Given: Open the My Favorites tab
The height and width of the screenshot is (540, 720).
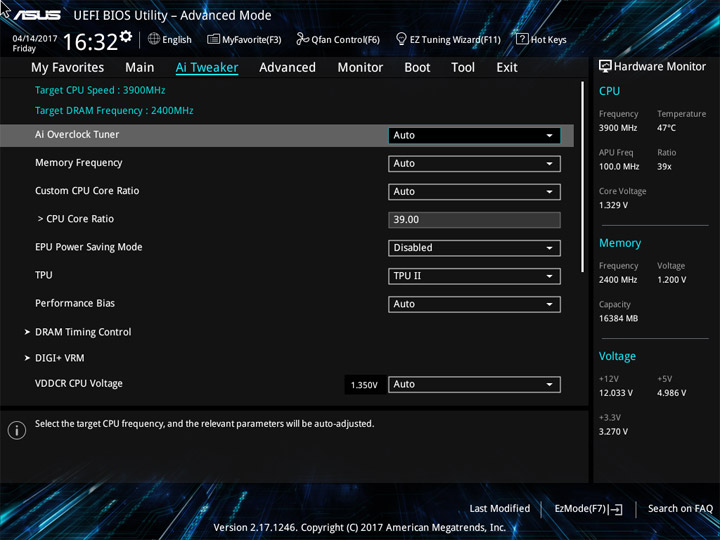Looking at the screenshot, I should point(68,68).
